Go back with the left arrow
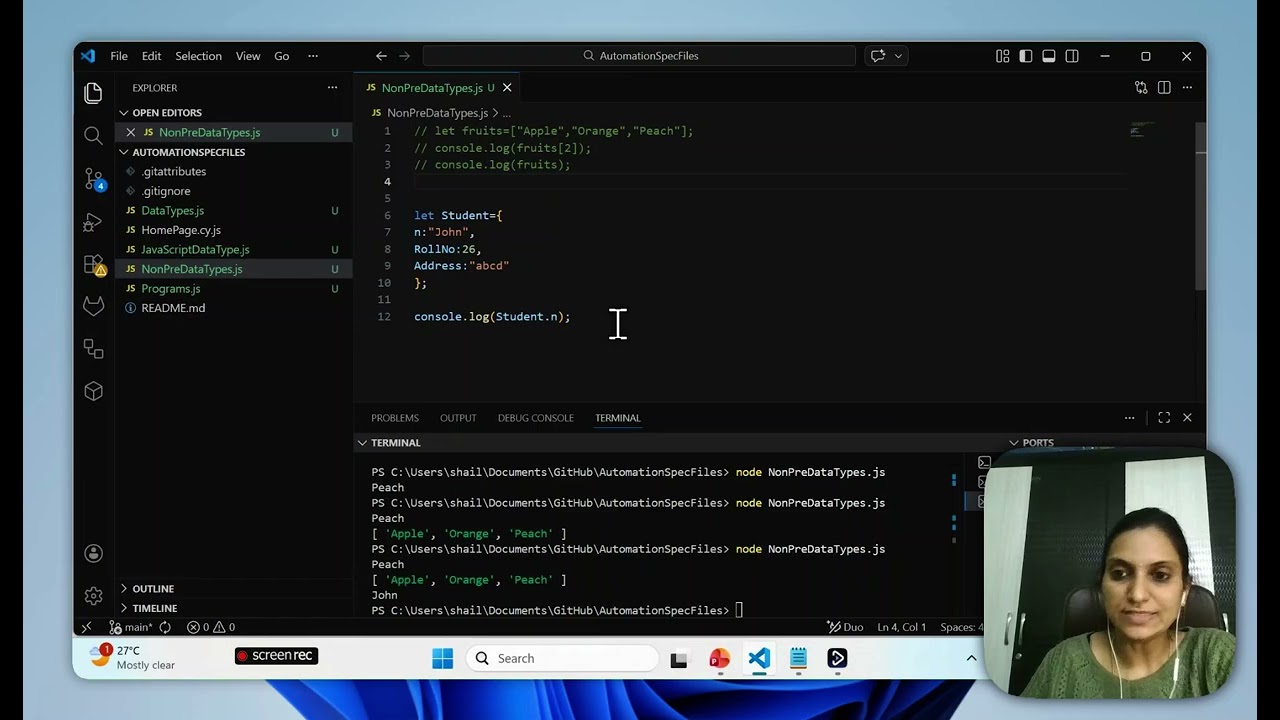Viewport: 1280px width, 720px height. click(x=381, y=56)
